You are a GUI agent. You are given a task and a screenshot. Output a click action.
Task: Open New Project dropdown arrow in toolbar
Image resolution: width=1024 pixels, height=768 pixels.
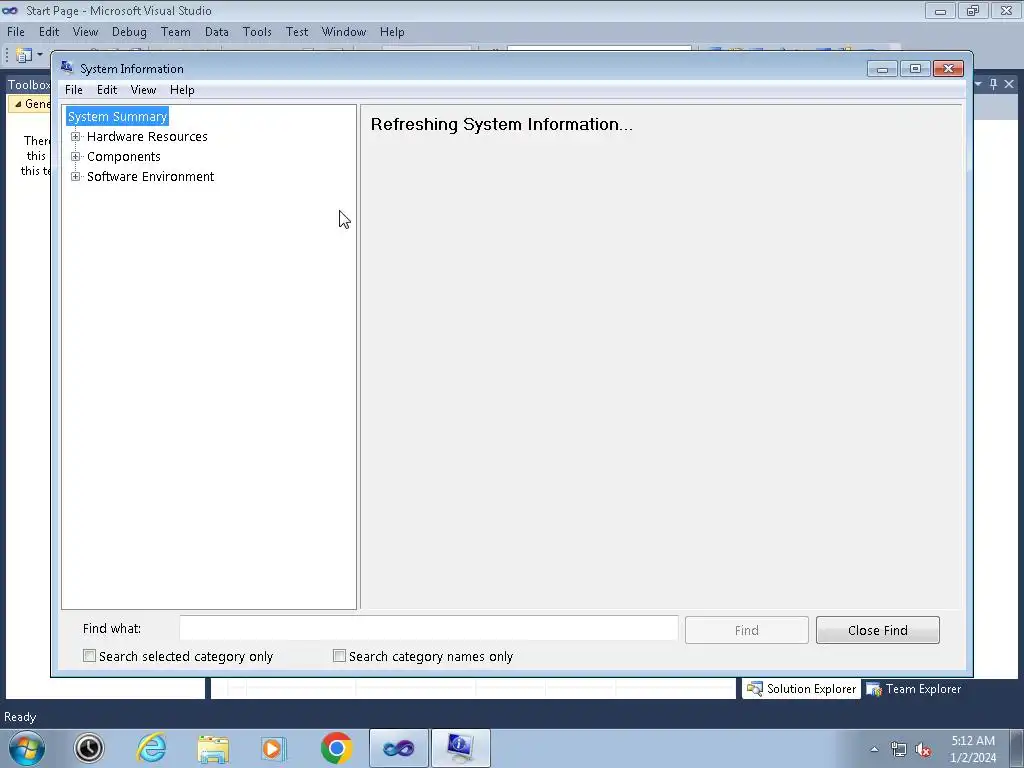pos(40,56)
